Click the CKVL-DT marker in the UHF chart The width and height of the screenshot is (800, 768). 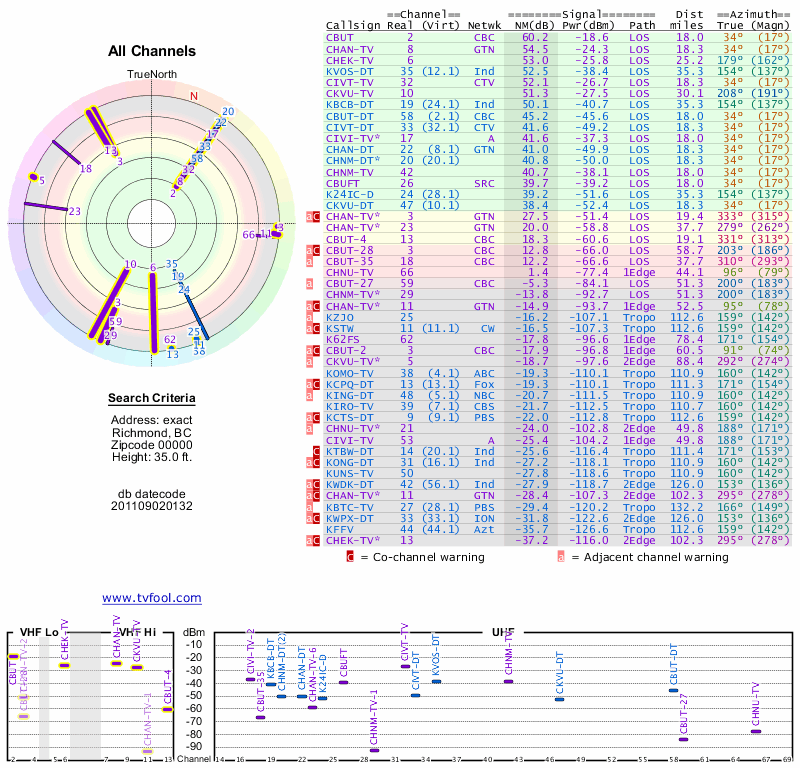click(x=559, y=699)
